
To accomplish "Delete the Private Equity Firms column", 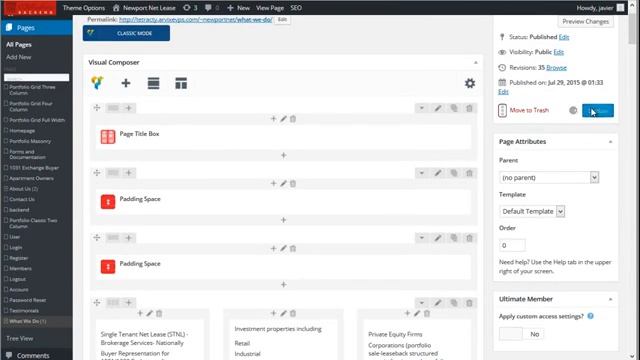I will point(427,313).
